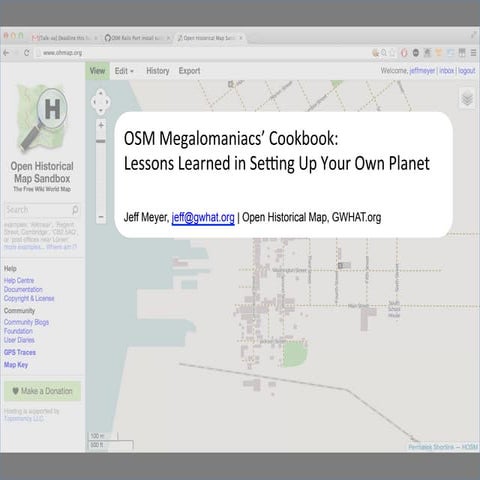This screenshot has height=480, width=480.
Task: Click the red circular extension icon
Action: tap(404, 53)
